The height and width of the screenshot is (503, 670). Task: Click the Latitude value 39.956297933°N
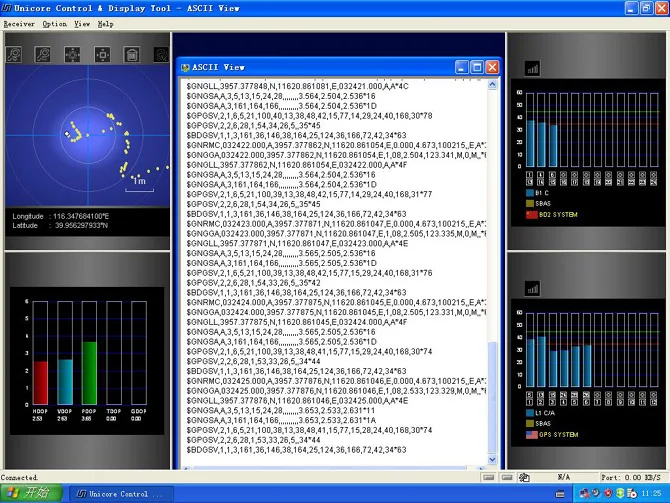coord(81,225)
